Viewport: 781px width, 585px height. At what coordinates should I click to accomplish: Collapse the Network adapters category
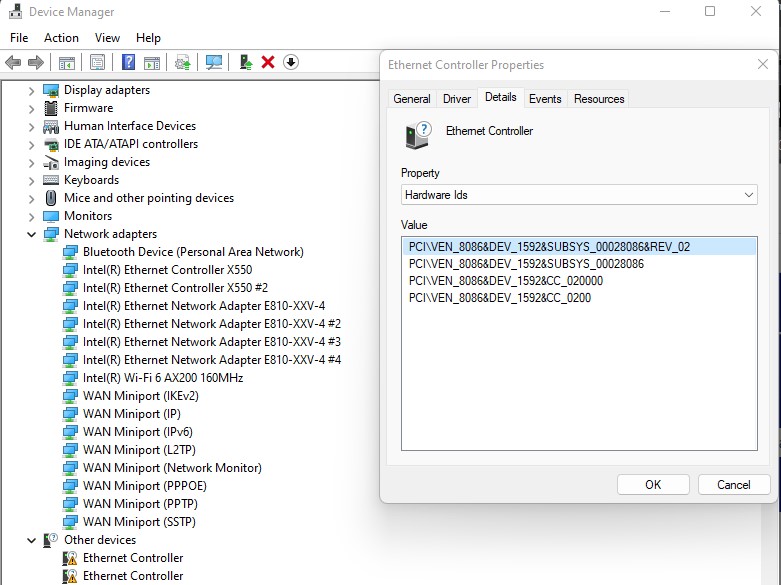[31, 234]
